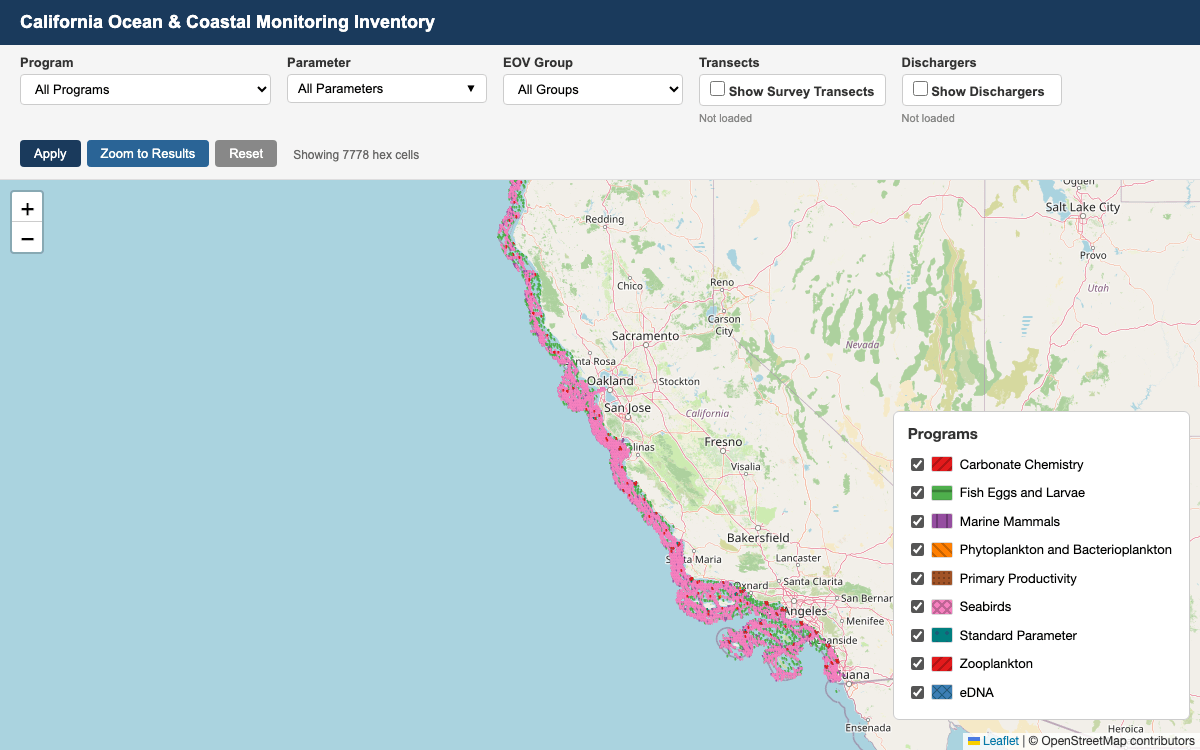The height and width of the screenshot is (750, 1200).
Task: Click the 'Not loaded' text under Dischargers
Action: point(928,118)
